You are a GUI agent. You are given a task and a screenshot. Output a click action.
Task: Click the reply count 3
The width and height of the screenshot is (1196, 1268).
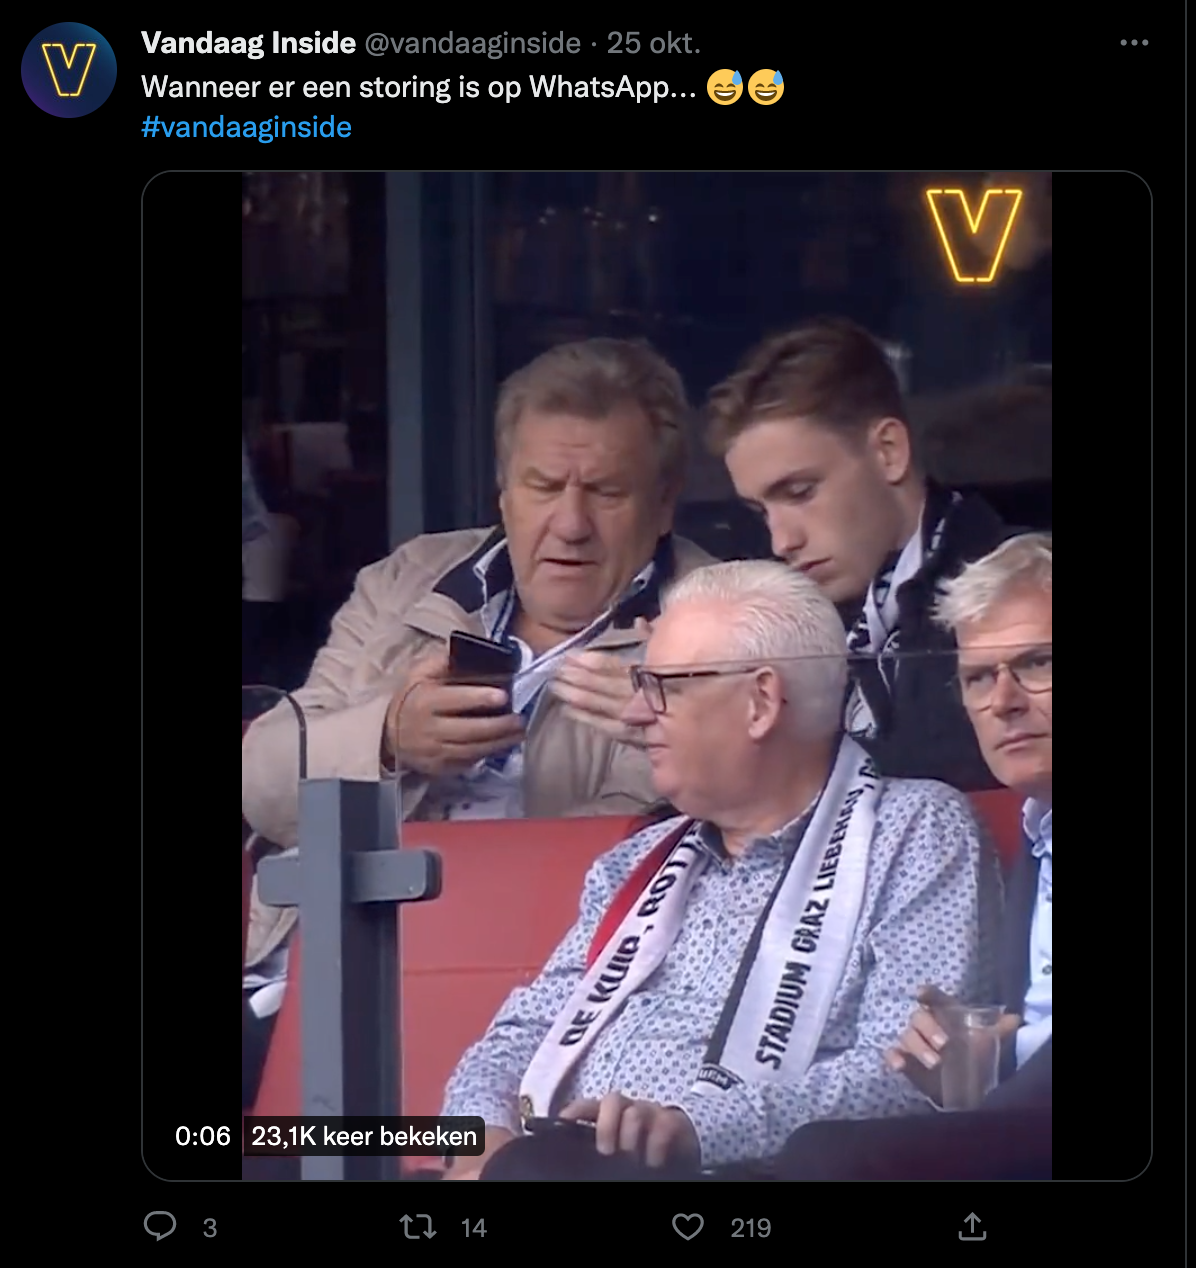click(210, 1228)
